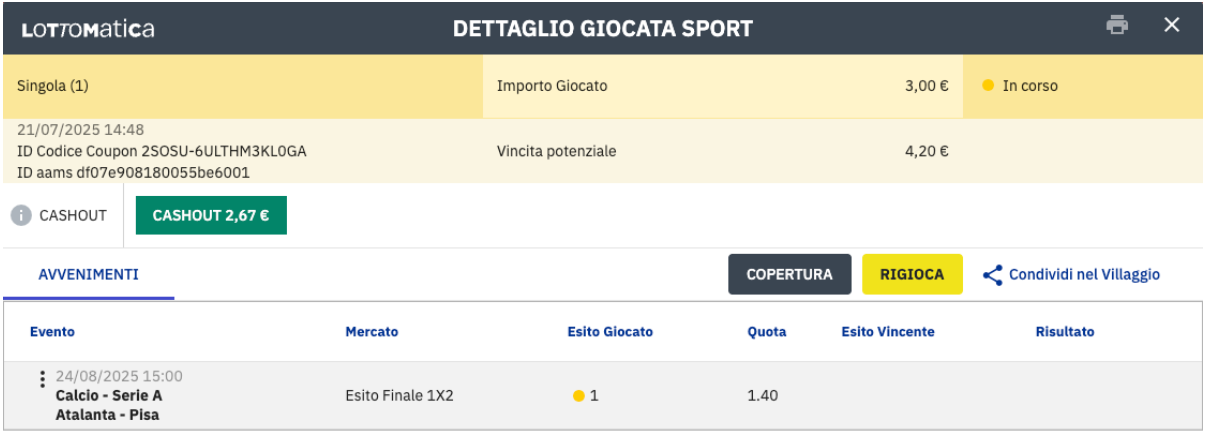Viewport: 1207px width, 433px height.
Task: Click the Quota column header
Action: pos(767,332)
